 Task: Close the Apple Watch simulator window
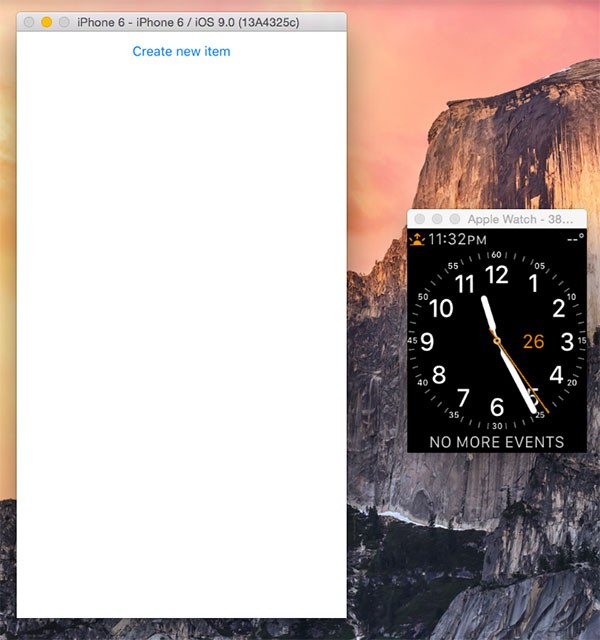coord(420,219)
